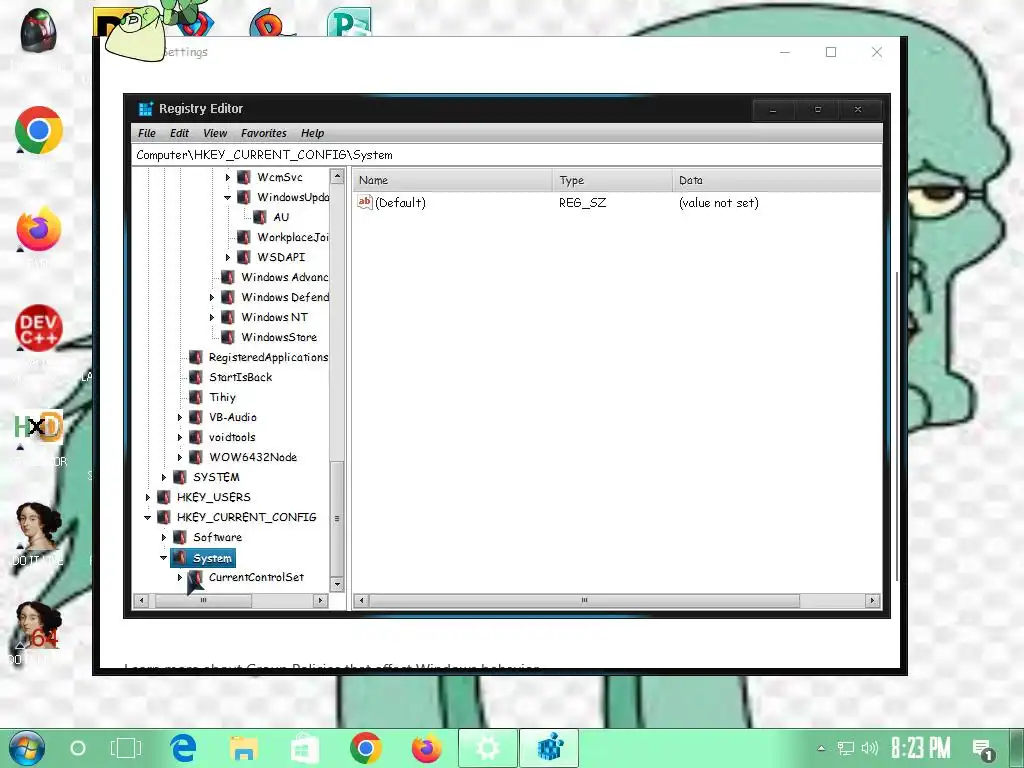Expand the Windows NT key
Screen dimensions: 1024x768
point(212,317)
